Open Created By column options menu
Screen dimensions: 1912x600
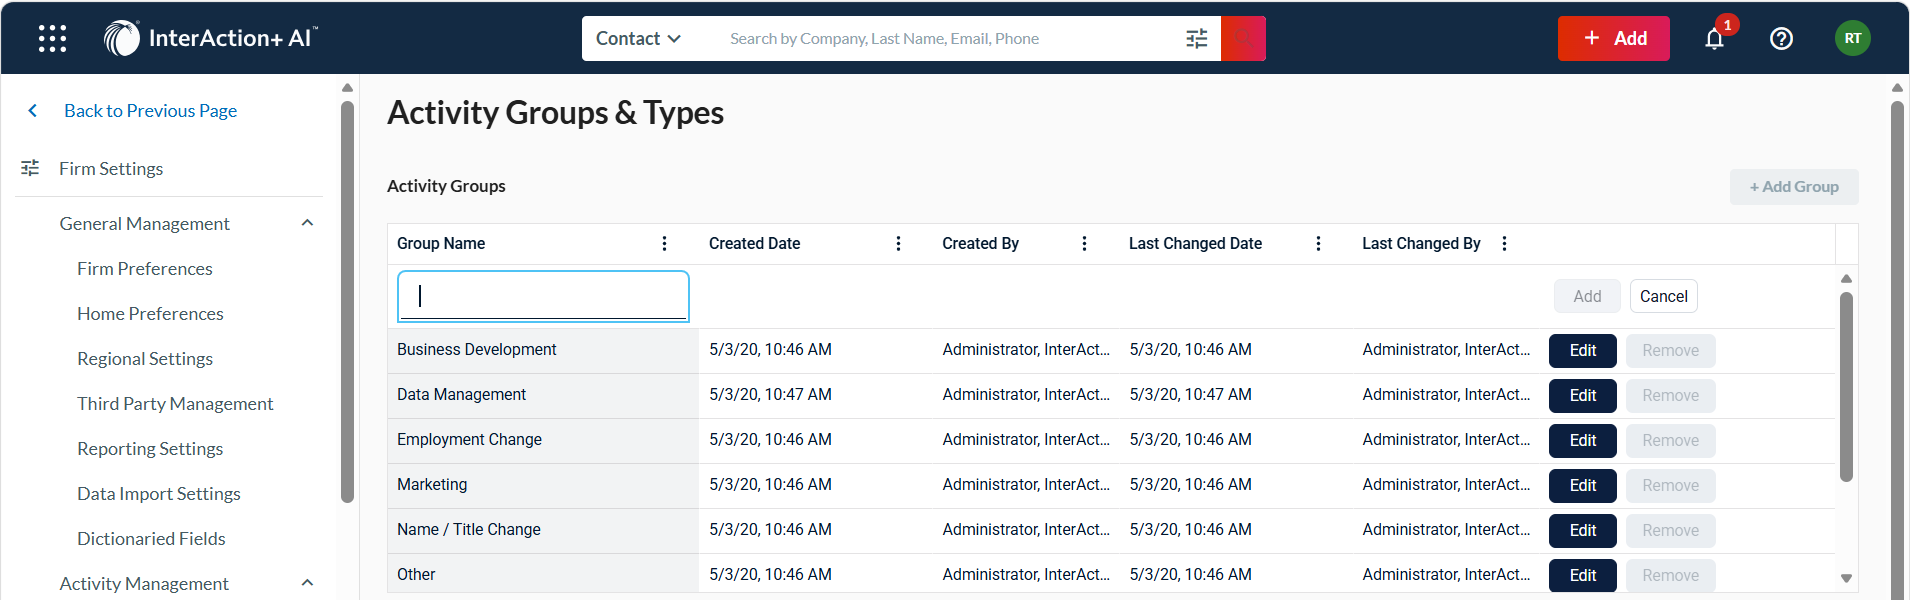tap(1084, 243)
